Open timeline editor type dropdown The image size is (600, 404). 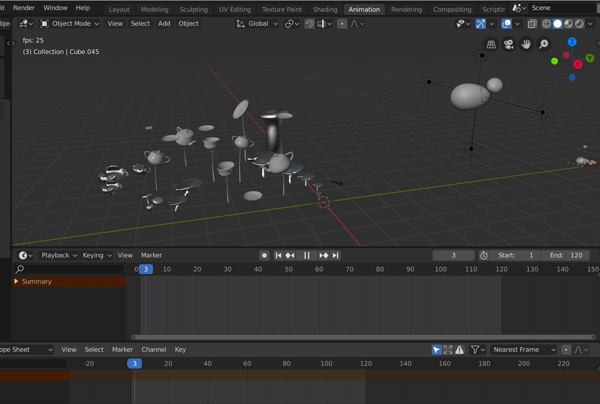(x=26, y=255)
